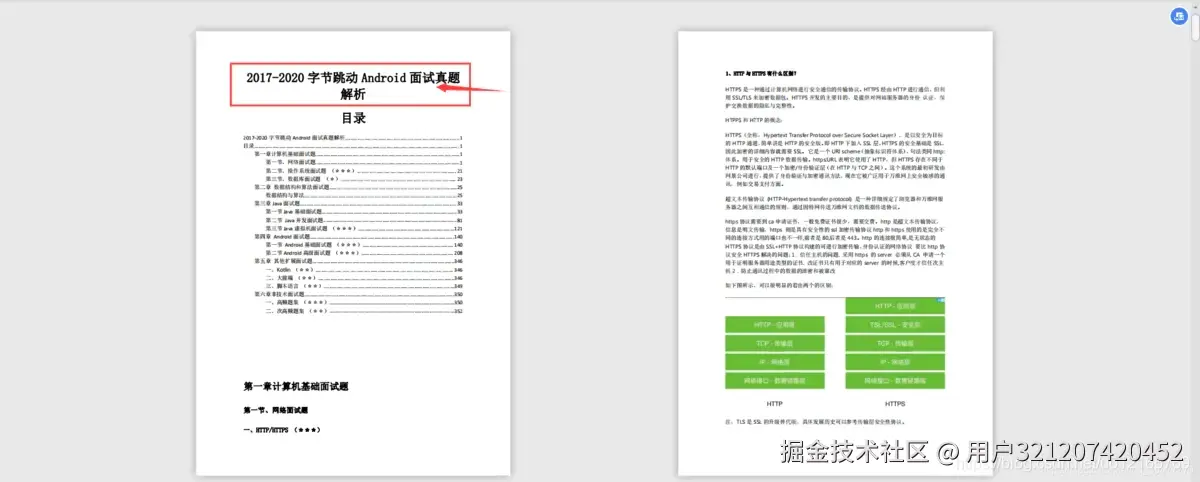Click the right PDF page thumbnail
This screenshot has width=1200, height=482.
835,253
